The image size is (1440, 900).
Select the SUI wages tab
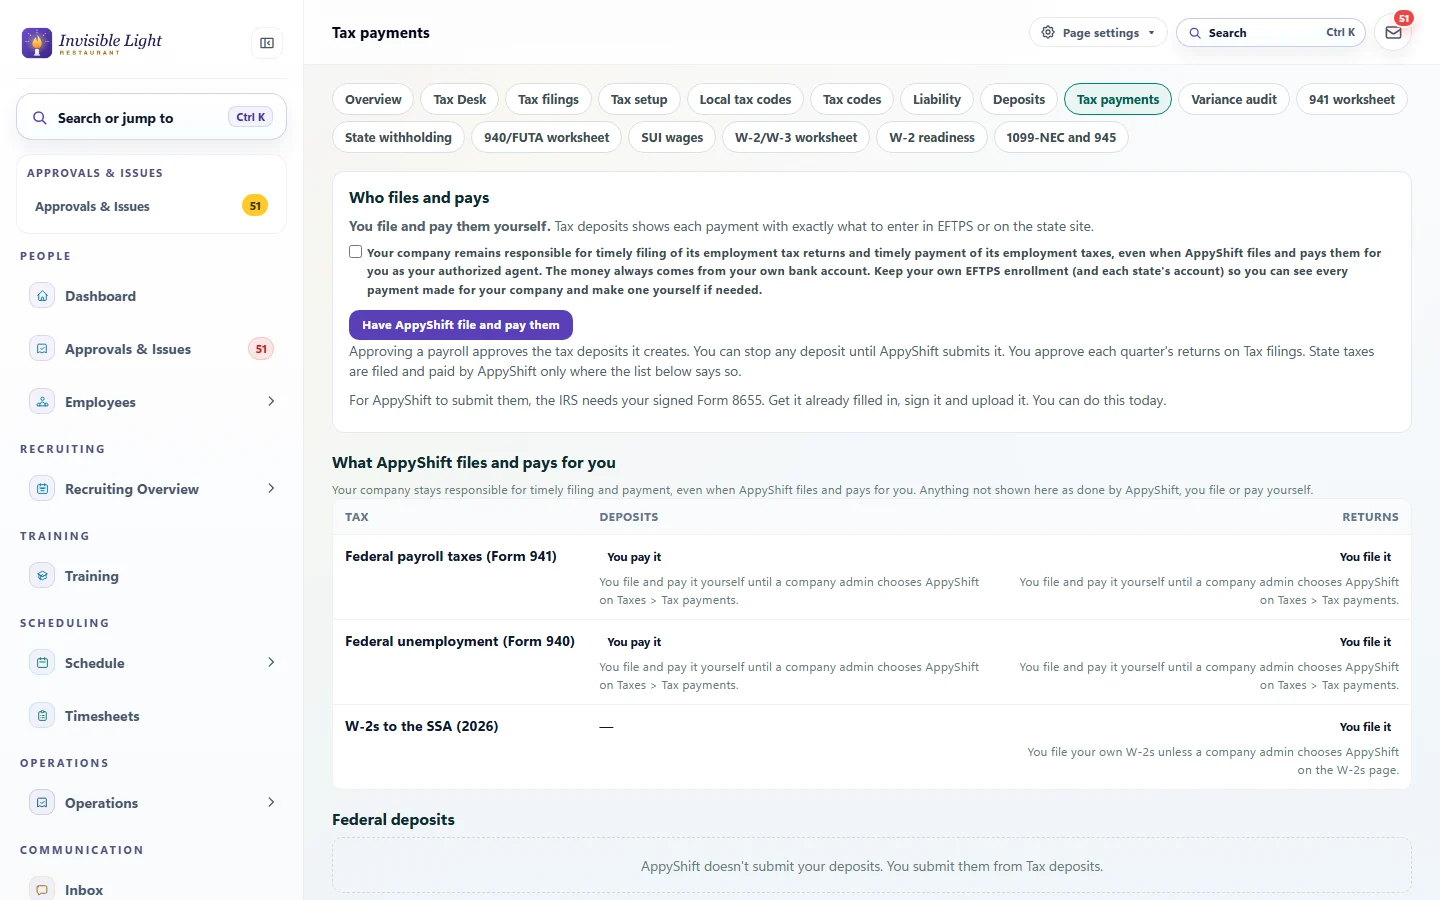pos(672,137)
